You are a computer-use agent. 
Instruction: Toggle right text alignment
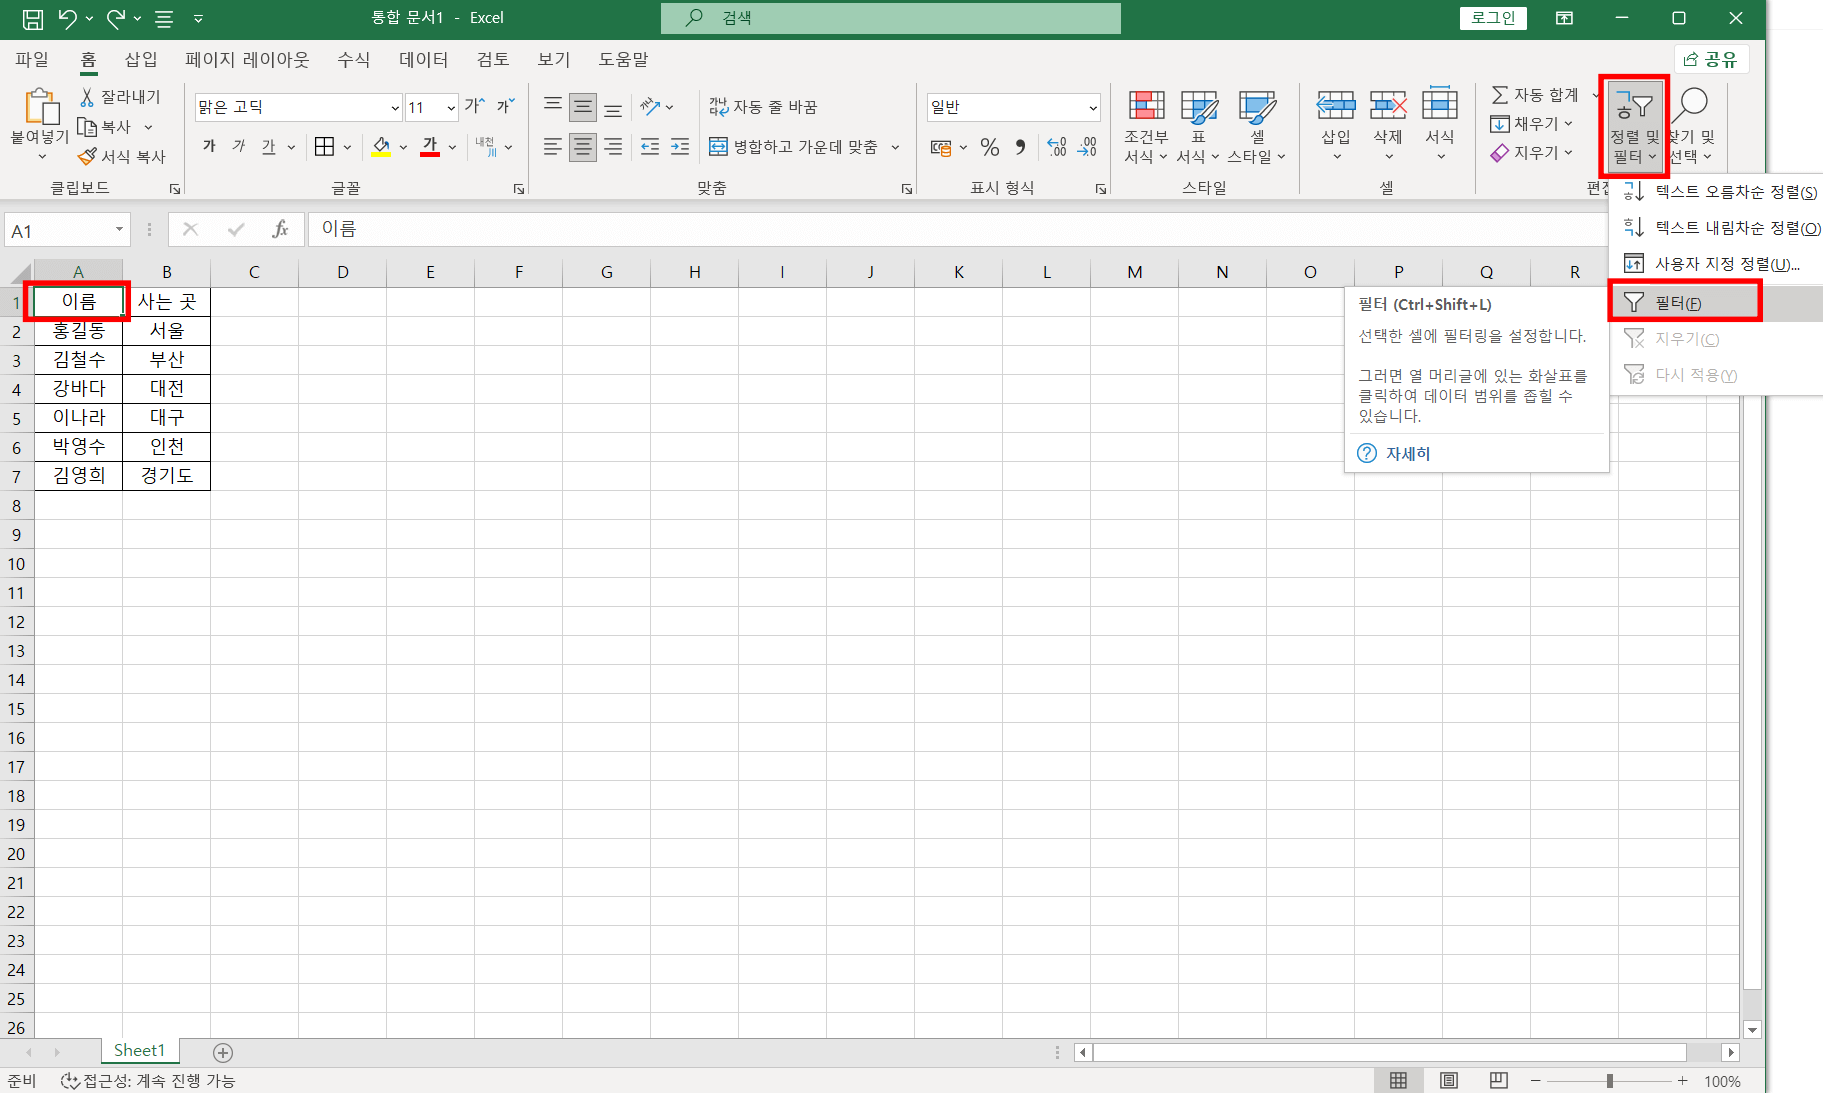point(613,147)
